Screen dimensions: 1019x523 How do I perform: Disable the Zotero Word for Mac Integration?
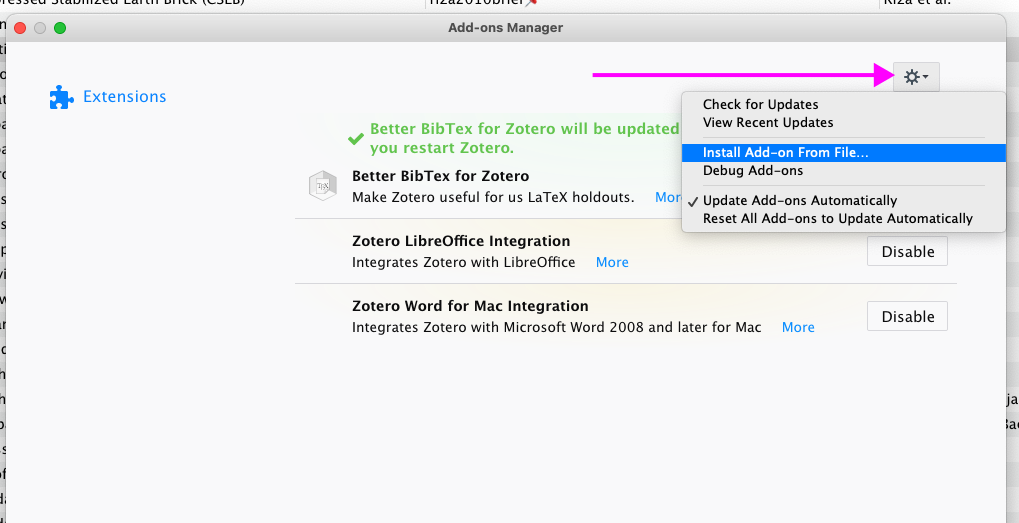pos(907,317)
